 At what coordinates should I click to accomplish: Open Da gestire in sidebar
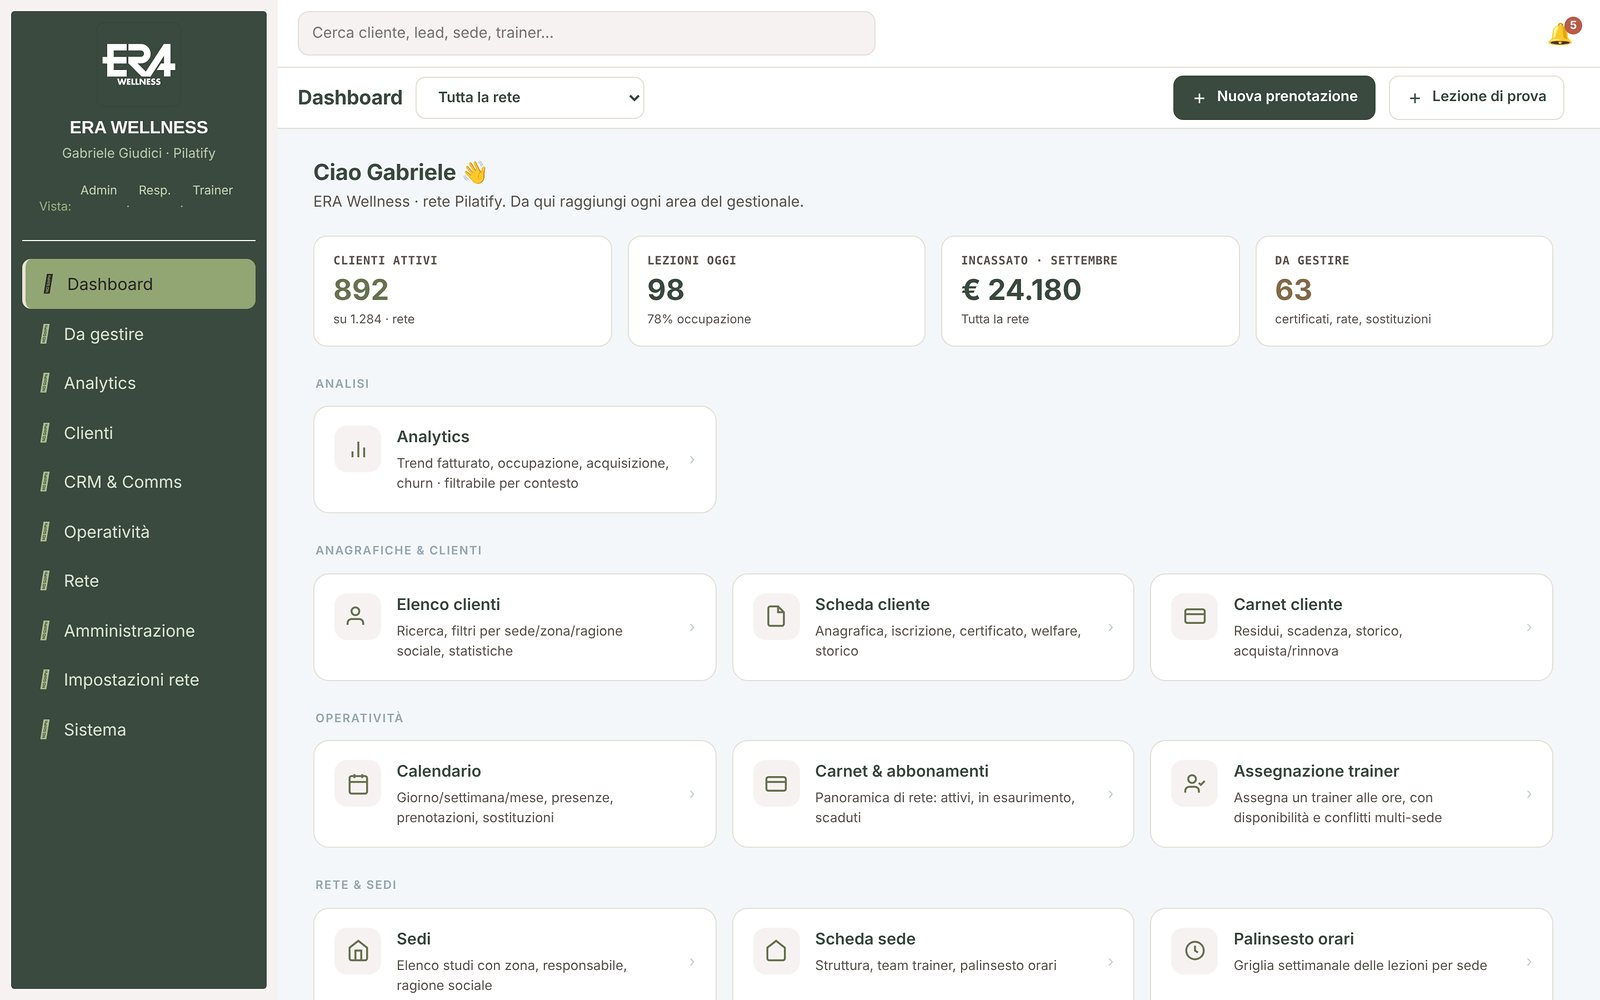(139, 334)
